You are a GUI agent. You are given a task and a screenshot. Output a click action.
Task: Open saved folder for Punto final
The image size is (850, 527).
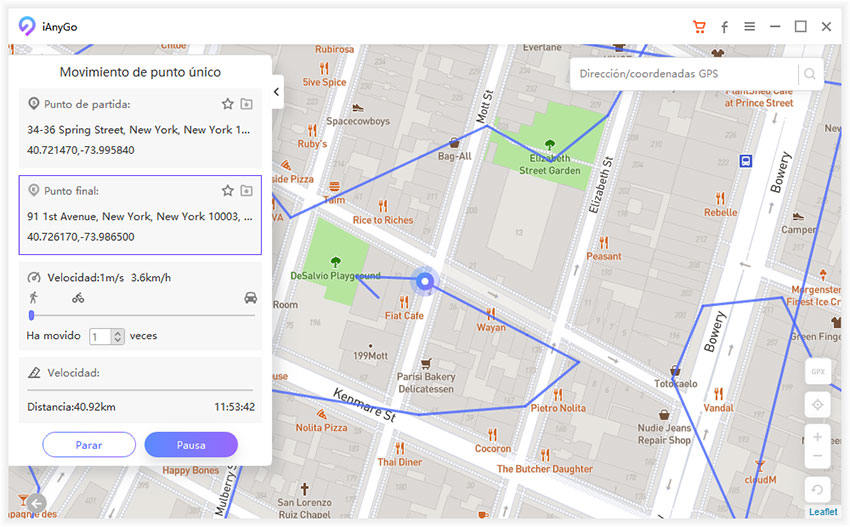(247, 190)
